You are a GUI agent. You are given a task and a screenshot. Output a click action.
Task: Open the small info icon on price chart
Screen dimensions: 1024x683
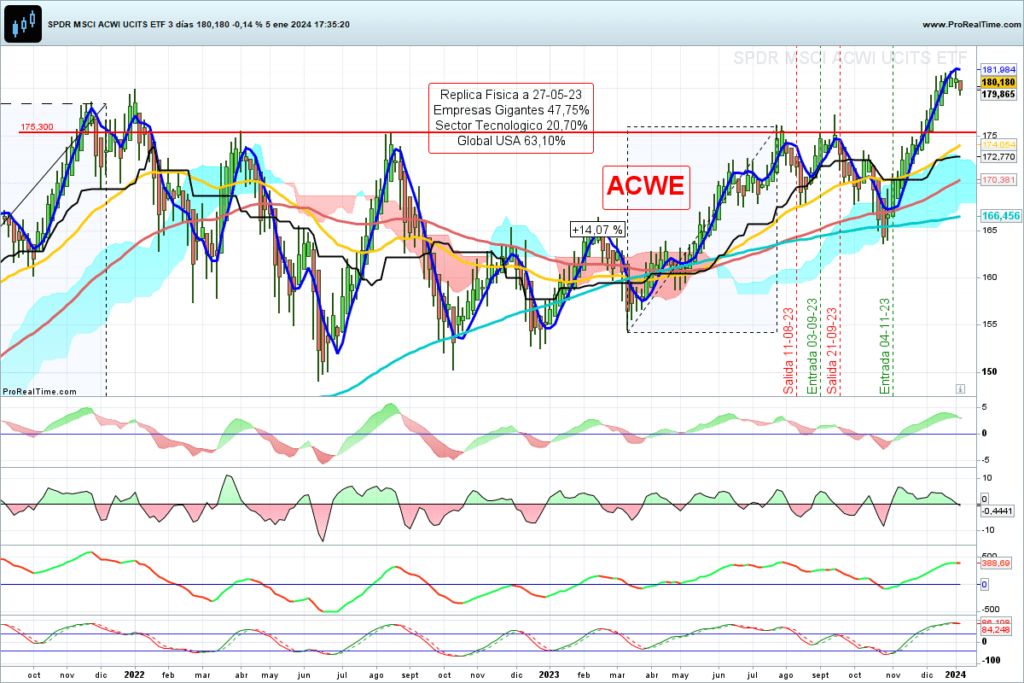point(960,389)
